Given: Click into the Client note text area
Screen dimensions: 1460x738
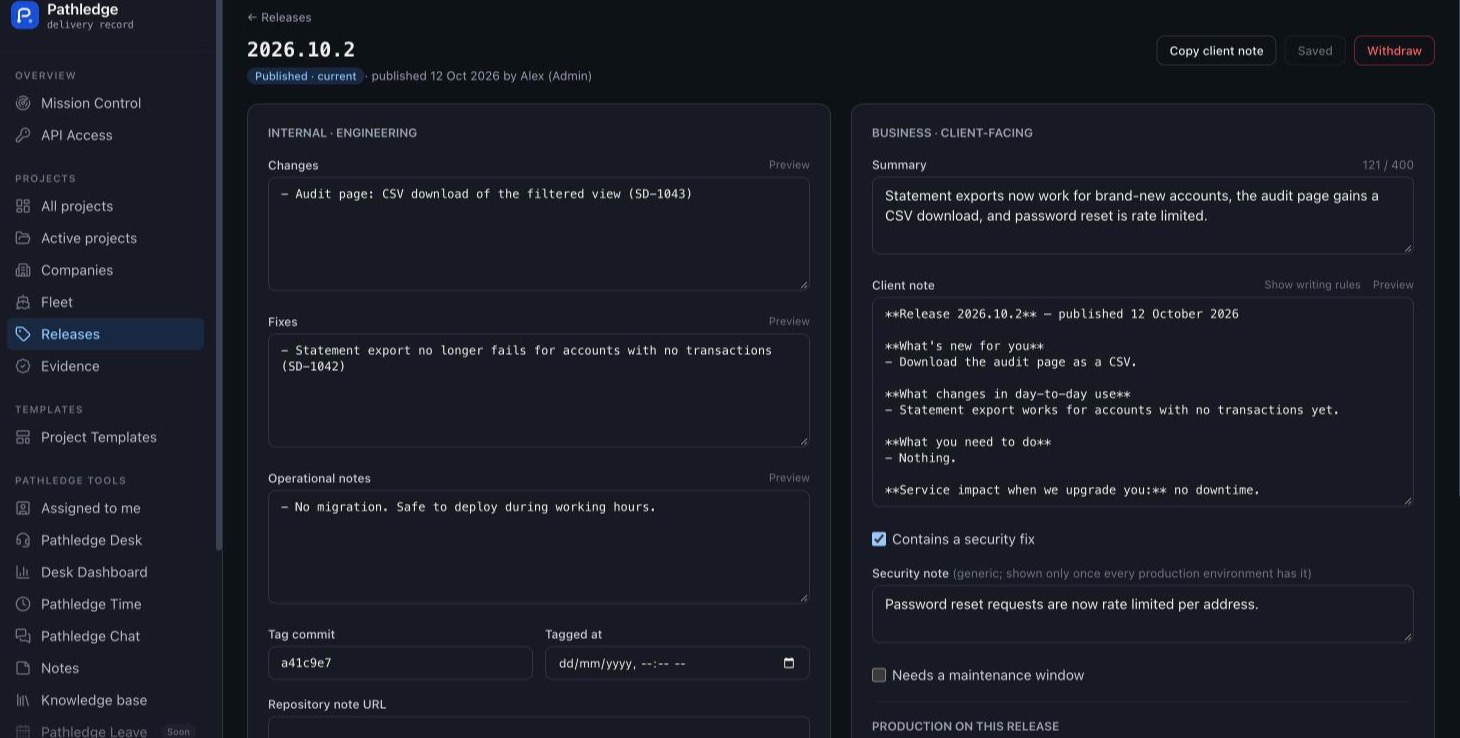Looking at the screenshot, I should pos(1143,402).
